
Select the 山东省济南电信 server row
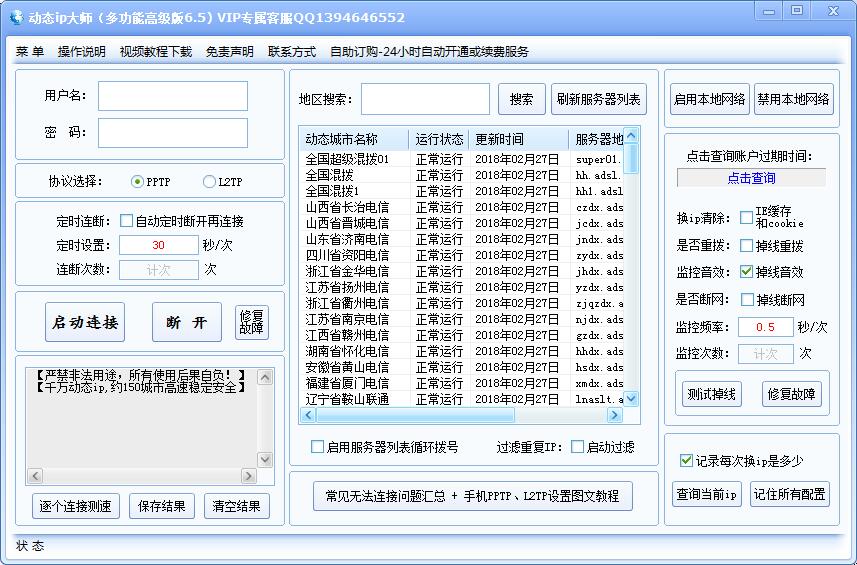click(x=462, y=239)
